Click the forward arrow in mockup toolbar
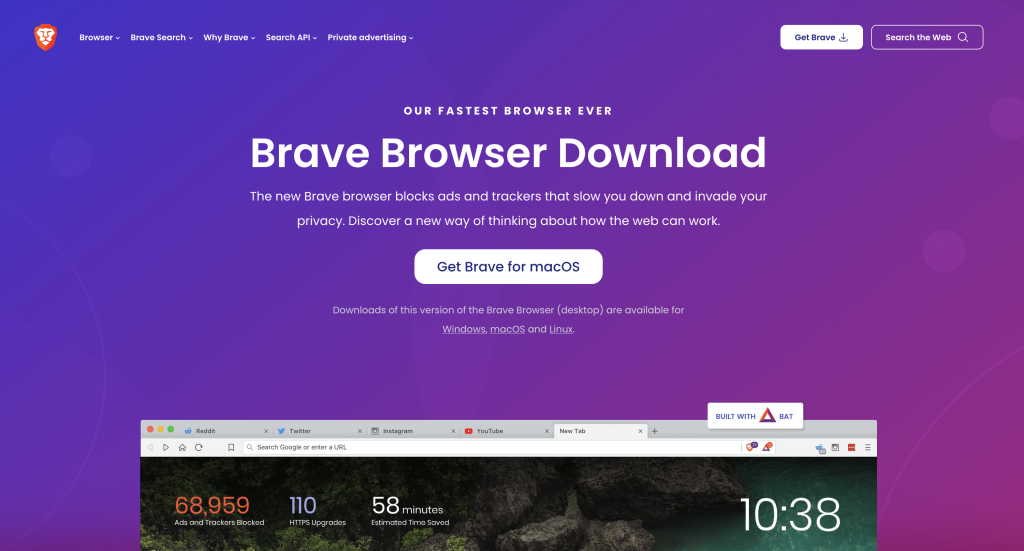This screenshot has width=1024, height=551. pos(166,447)
